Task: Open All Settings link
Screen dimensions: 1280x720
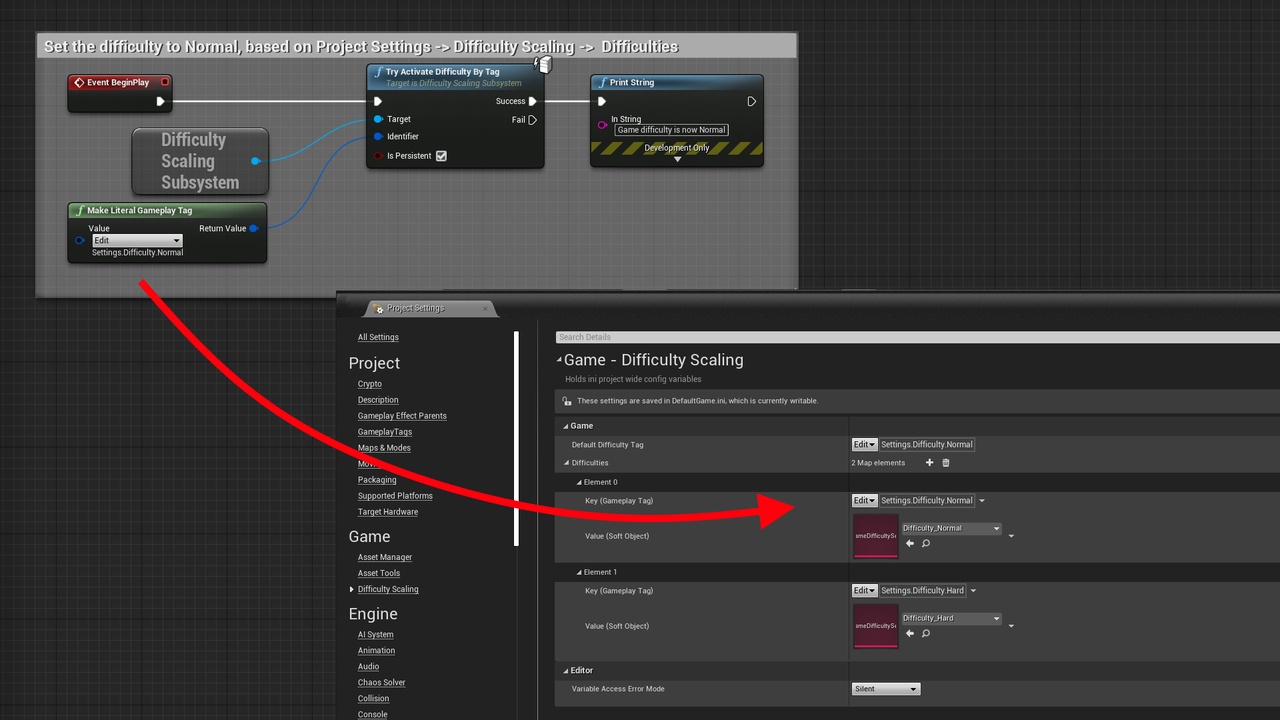Action: pyautogui.click(x=378, y=337)
